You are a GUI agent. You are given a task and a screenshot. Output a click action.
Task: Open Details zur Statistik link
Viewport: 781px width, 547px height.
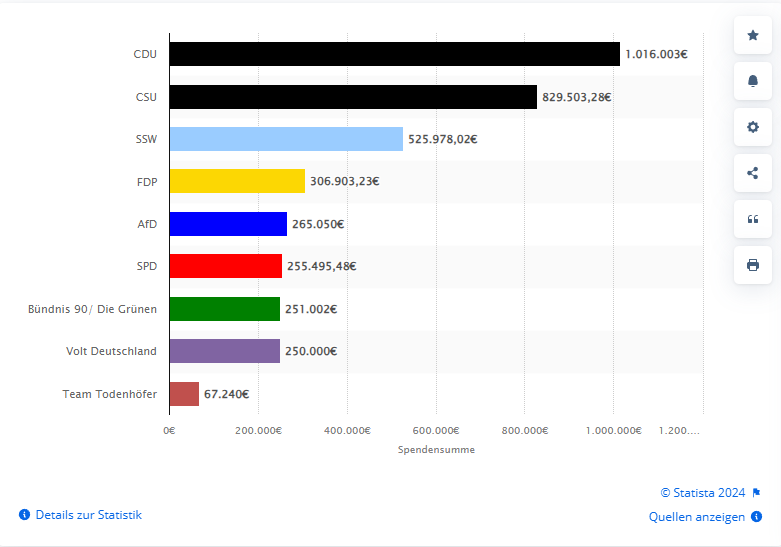pos(89,515)
